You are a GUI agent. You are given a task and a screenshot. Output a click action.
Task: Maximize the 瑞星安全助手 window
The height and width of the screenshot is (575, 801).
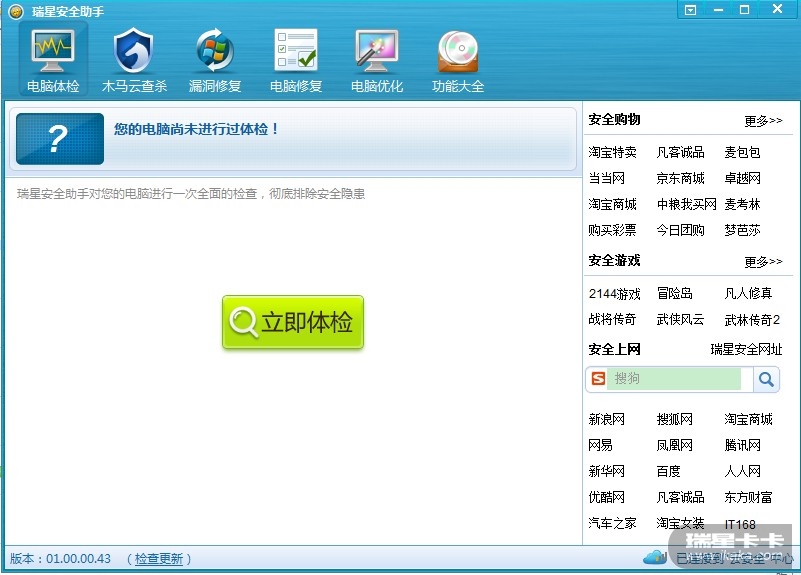[x=744, y=10]
